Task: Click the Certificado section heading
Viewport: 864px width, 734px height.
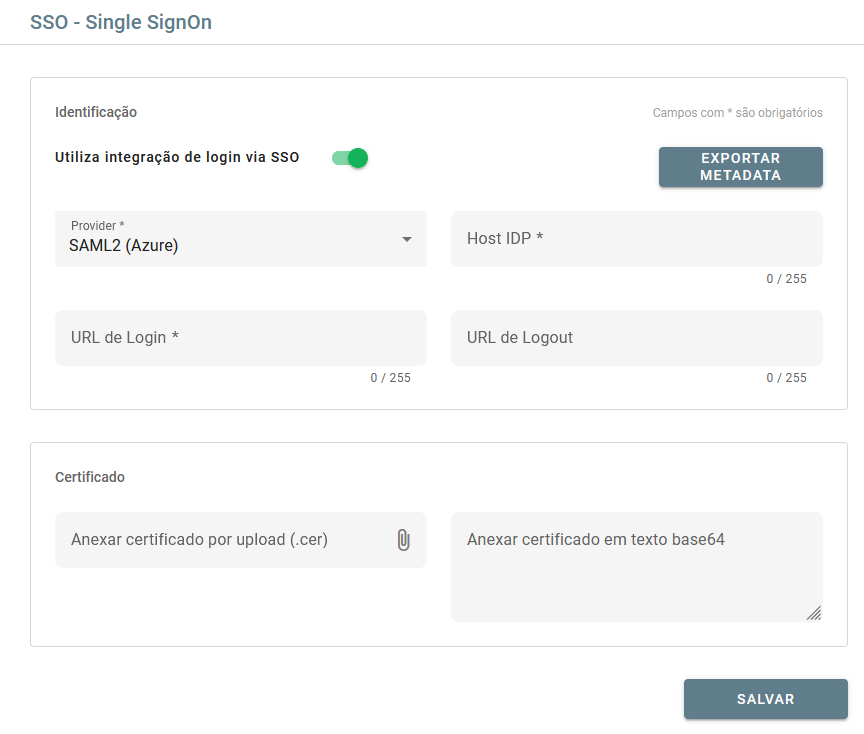Action: (x=88, y=477)
